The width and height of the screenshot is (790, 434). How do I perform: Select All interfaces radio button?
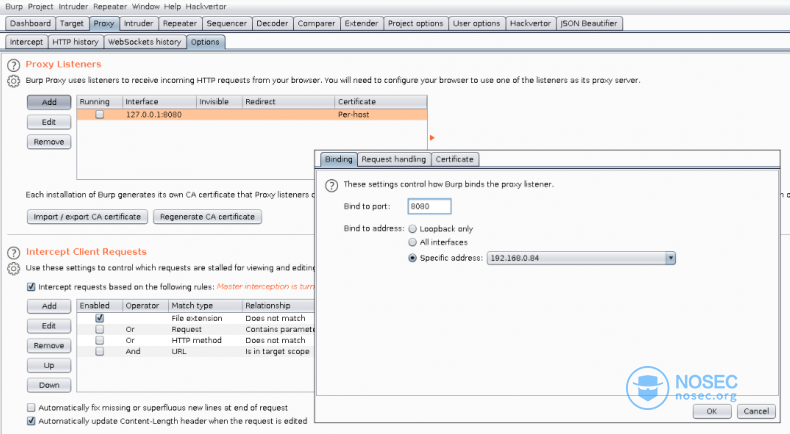(413, 242)
